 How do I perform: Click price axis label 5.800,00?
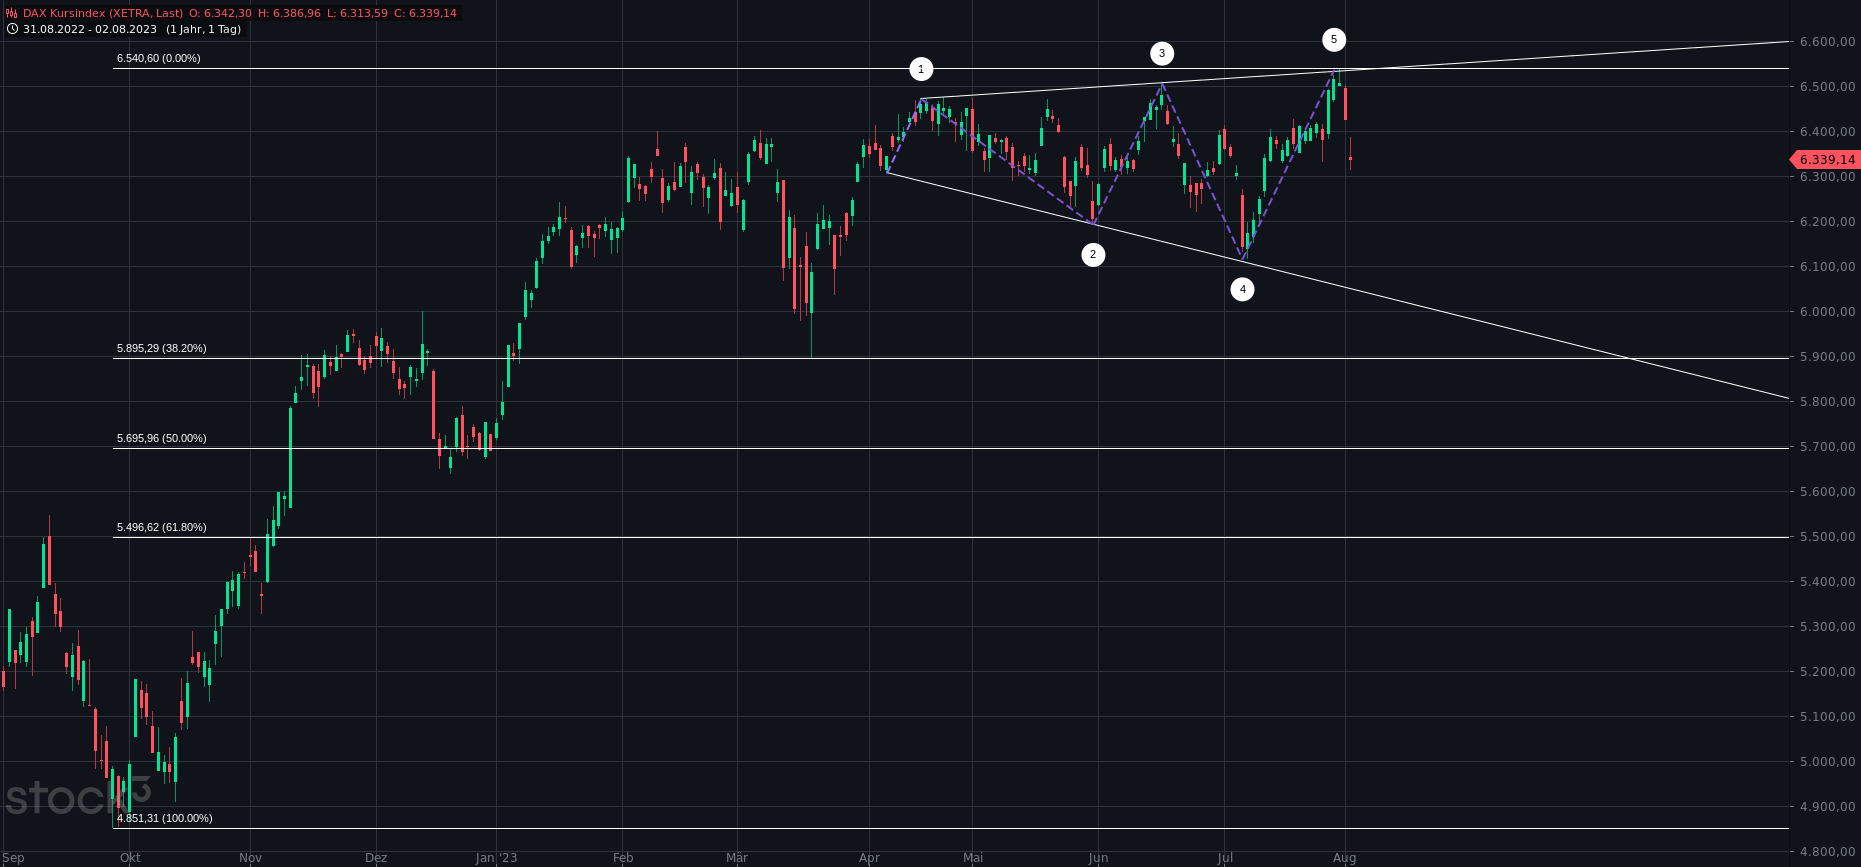[x=1827, y=402]
